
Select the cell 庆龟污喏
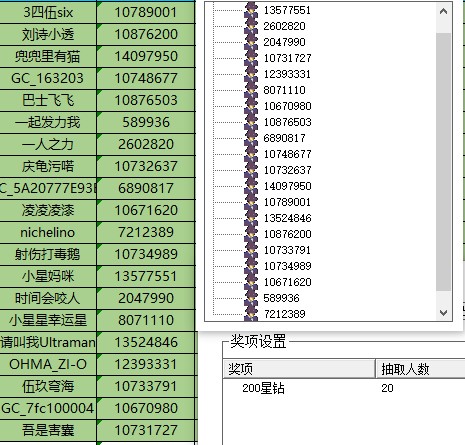click(x=48, y=166)
